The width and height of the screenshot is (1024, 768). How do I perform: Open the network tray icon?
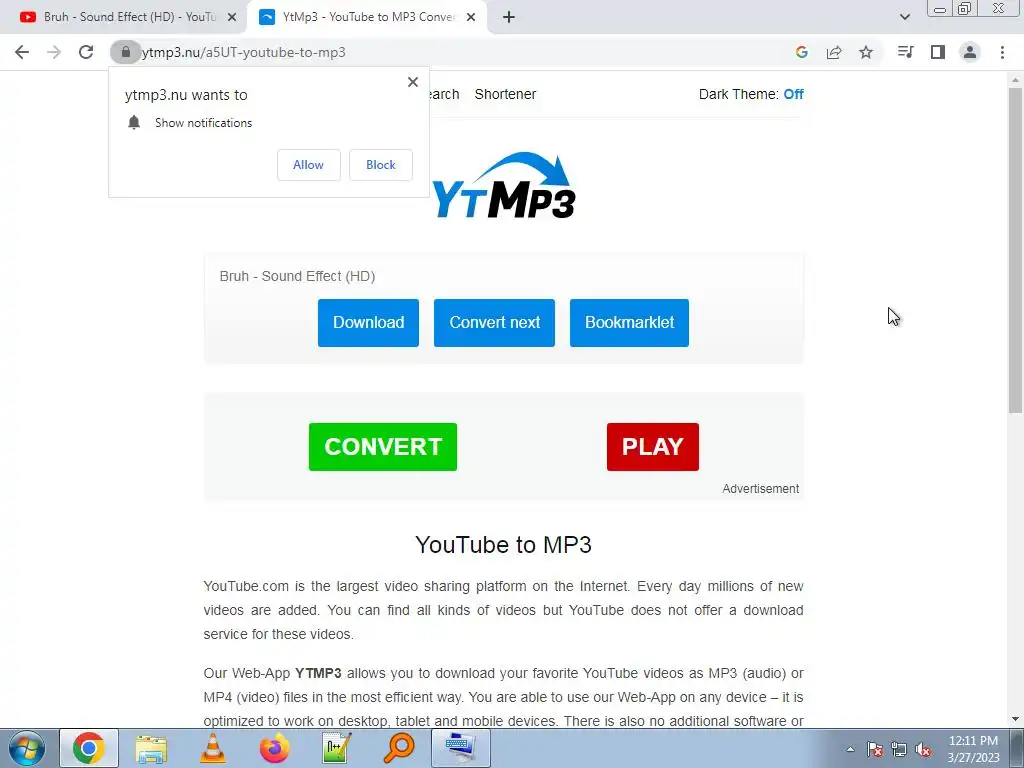pyautogui.click(x=899, y=749)
